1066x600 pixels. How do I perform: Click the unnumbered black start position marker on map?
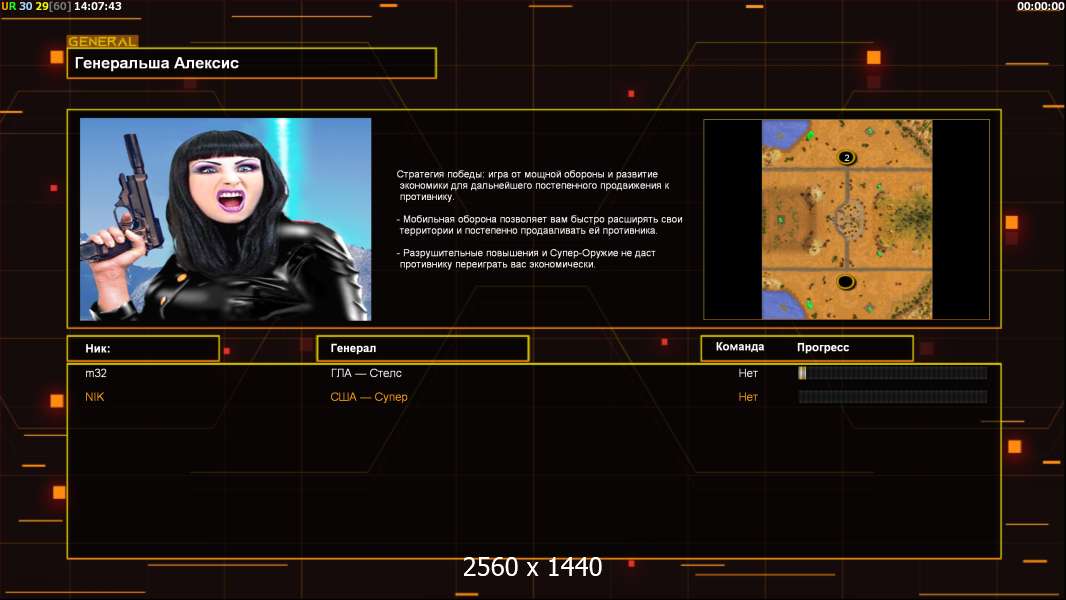[x=847, y=282]
